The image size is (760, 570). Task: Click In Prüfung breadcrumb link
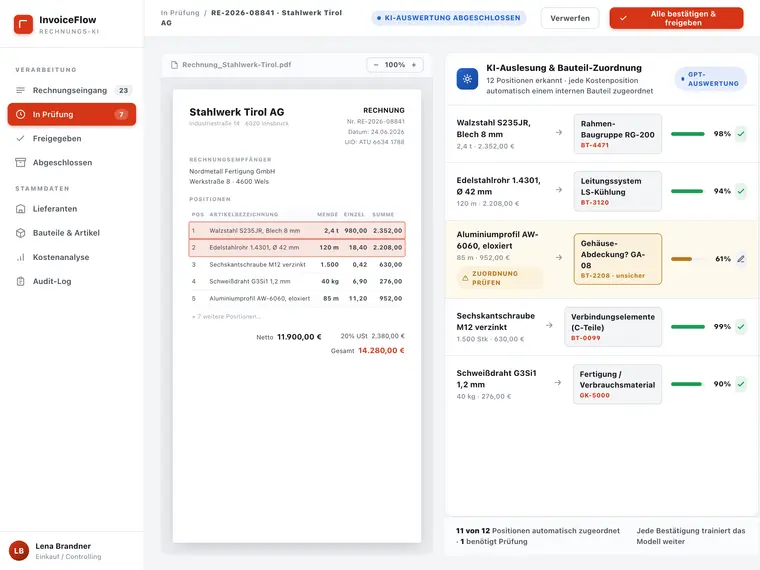(180, 13)
